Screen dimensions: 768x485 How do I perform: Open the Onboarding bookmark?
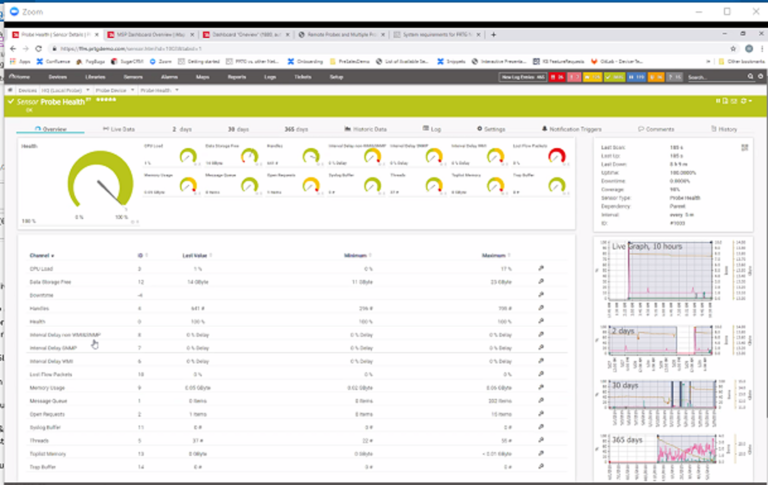coord(305,61)
